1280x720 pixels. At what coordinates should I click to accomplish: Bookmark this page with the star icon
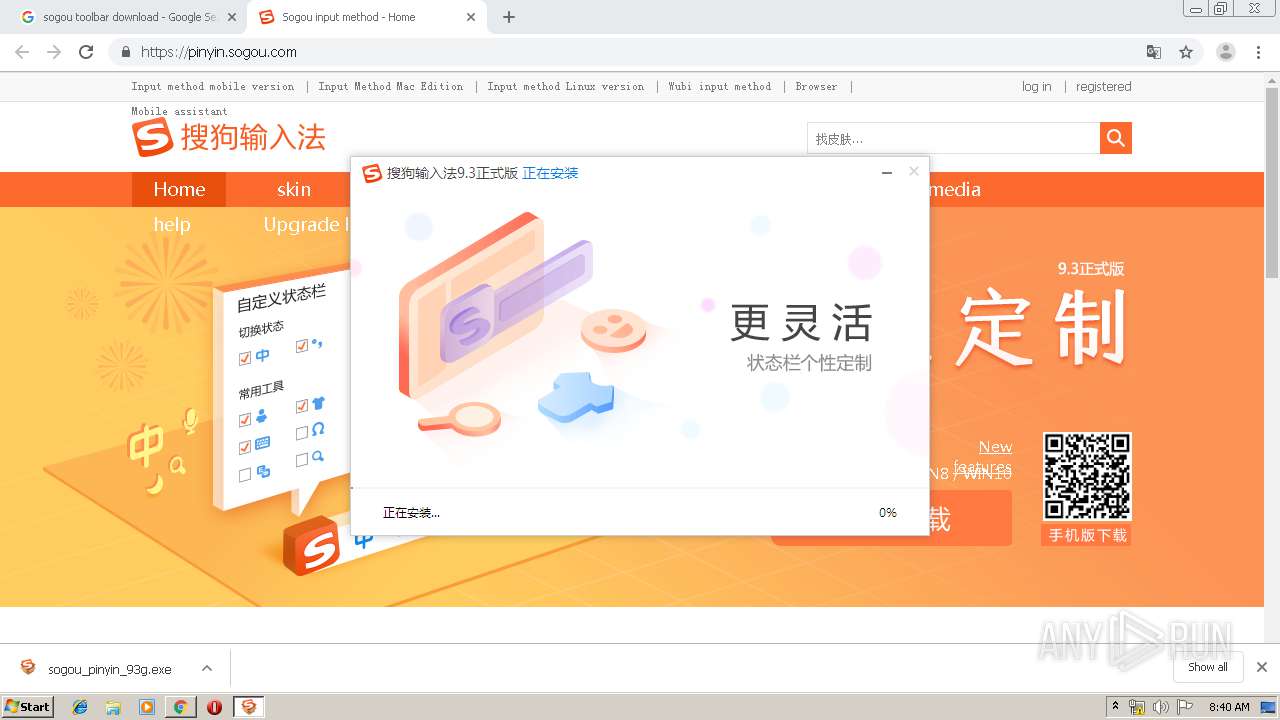1186,52
